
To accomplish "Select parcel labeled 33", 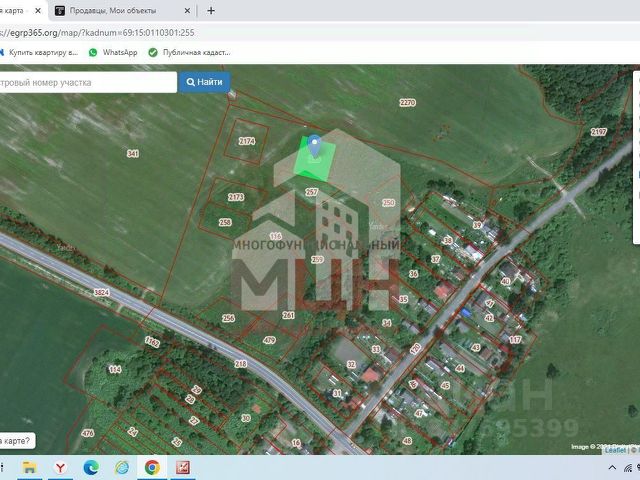I will click(x=376, y=349).
